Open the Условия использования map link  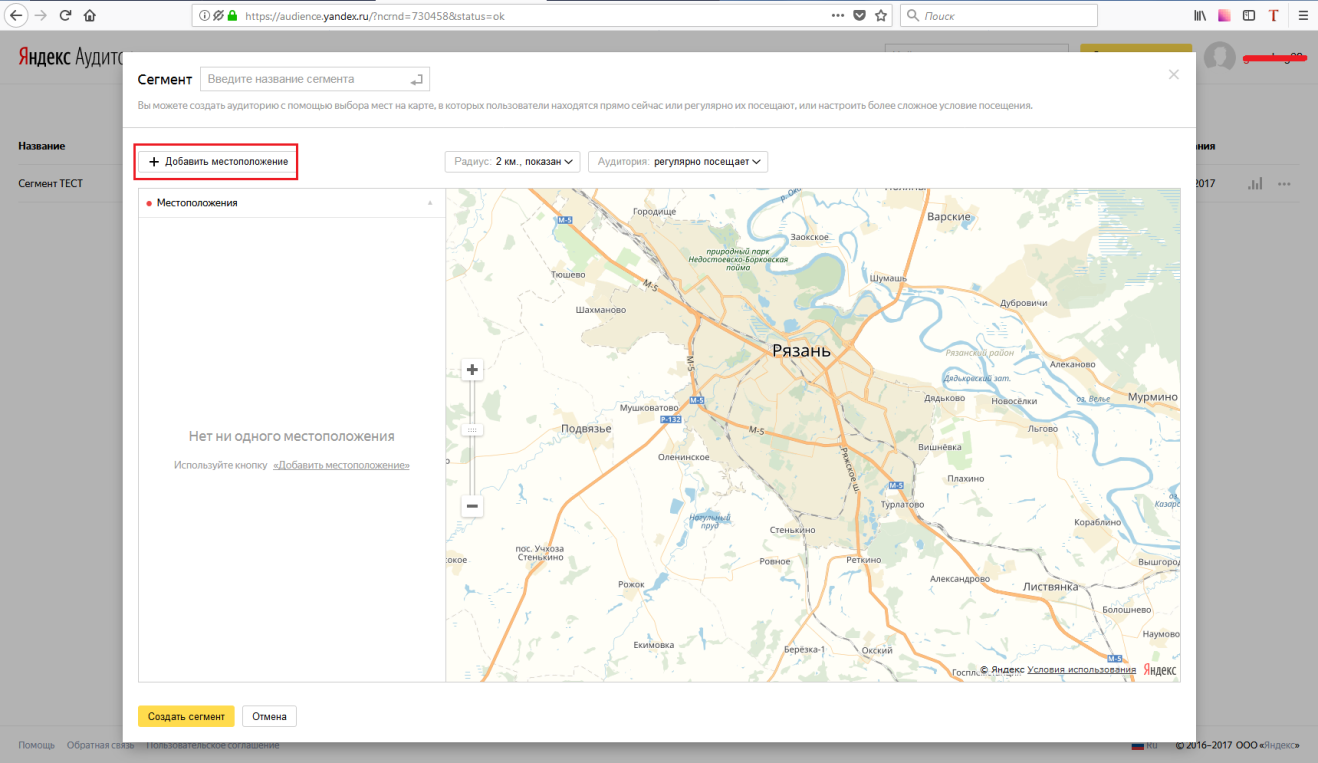1081,670
